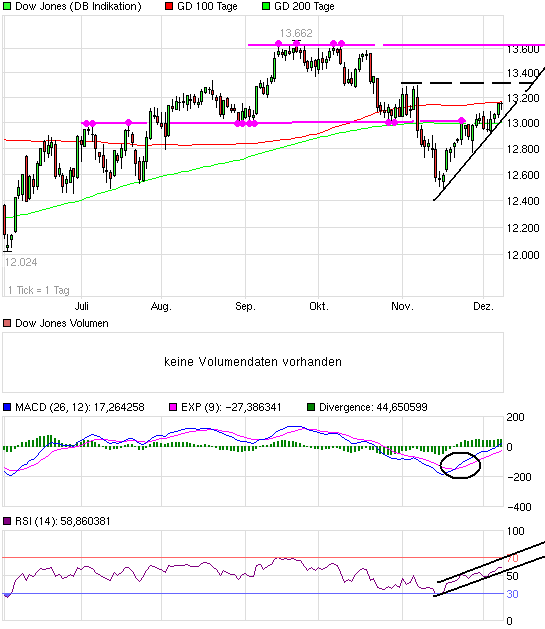Click the Sep. month axis label
Image resolution: width=545 pixels, height=629 pixels.
coord(245,306)
